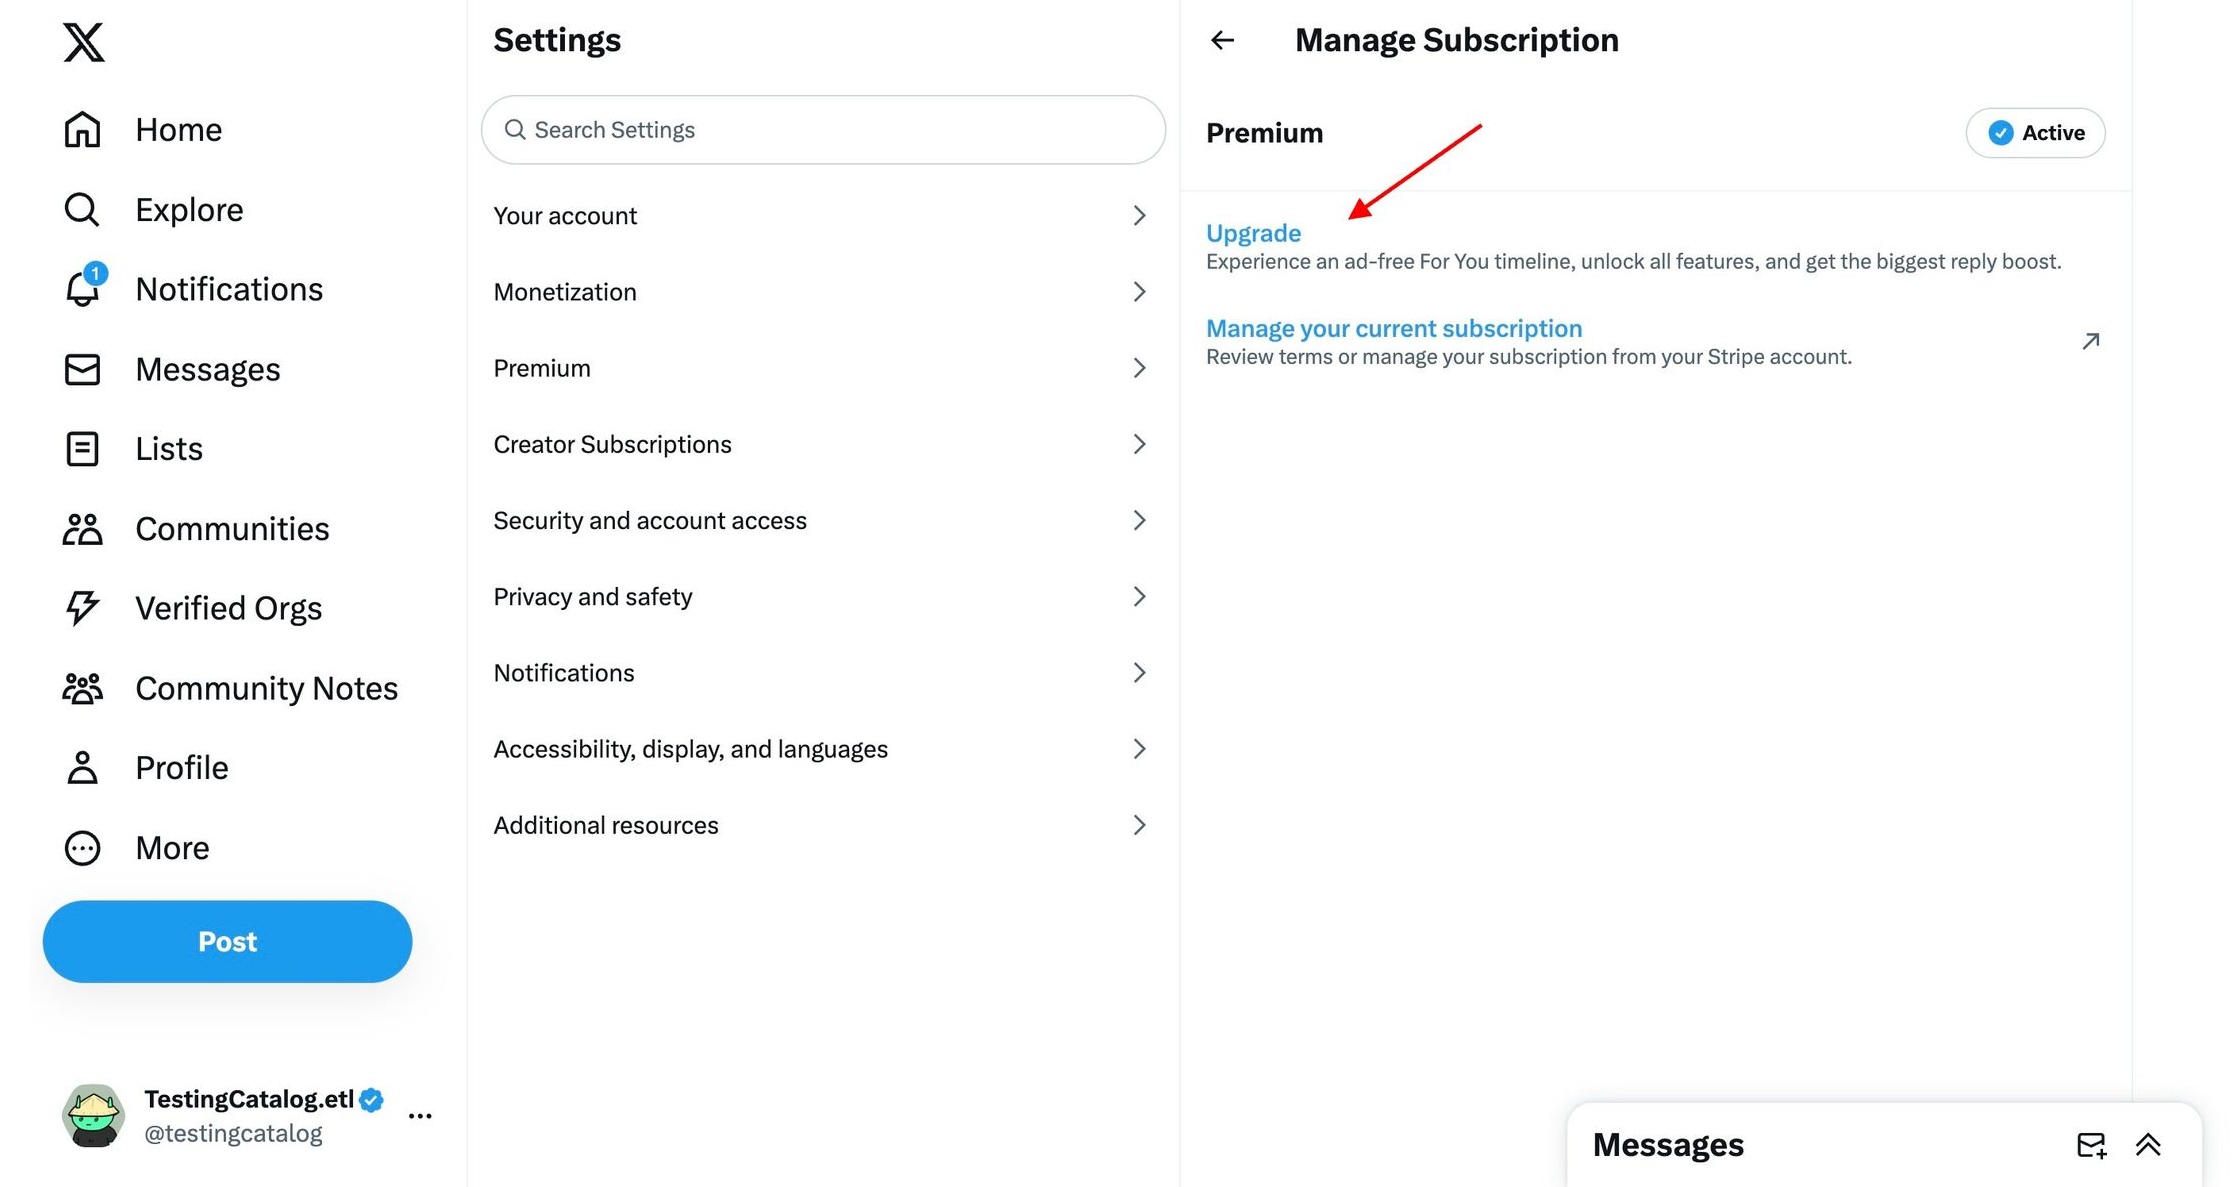Go to Security and account access
Image resolution: width=2234 pixels, height=1187 pixels.
click(x=820, y=521)
